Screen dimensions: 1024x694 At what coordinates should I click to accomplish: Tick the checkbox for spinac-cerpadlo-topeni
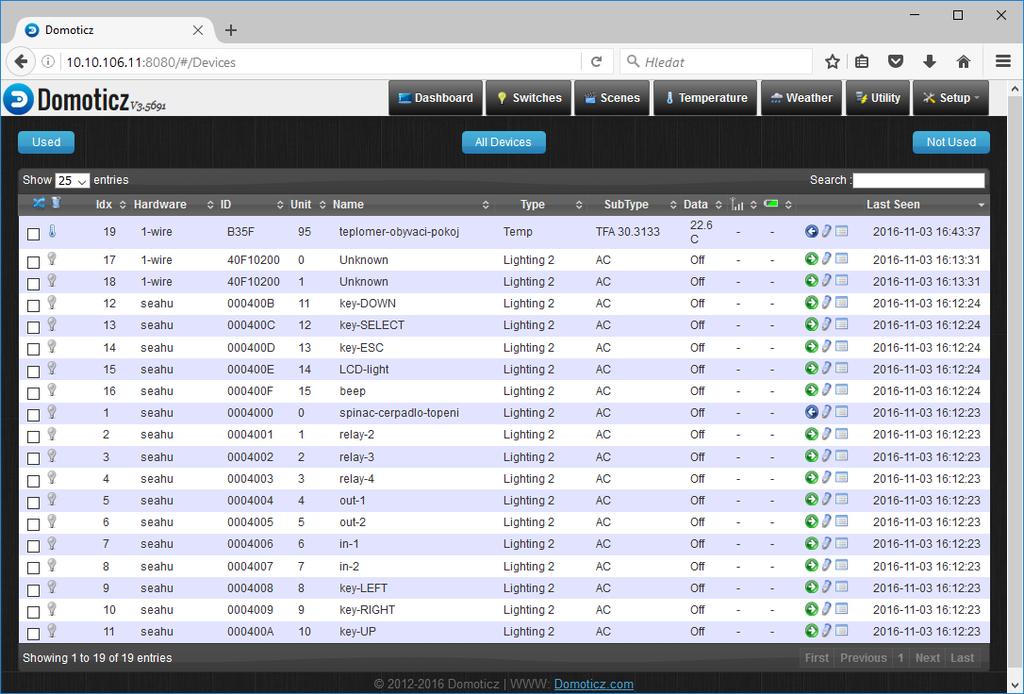click(x=33, y=415)
